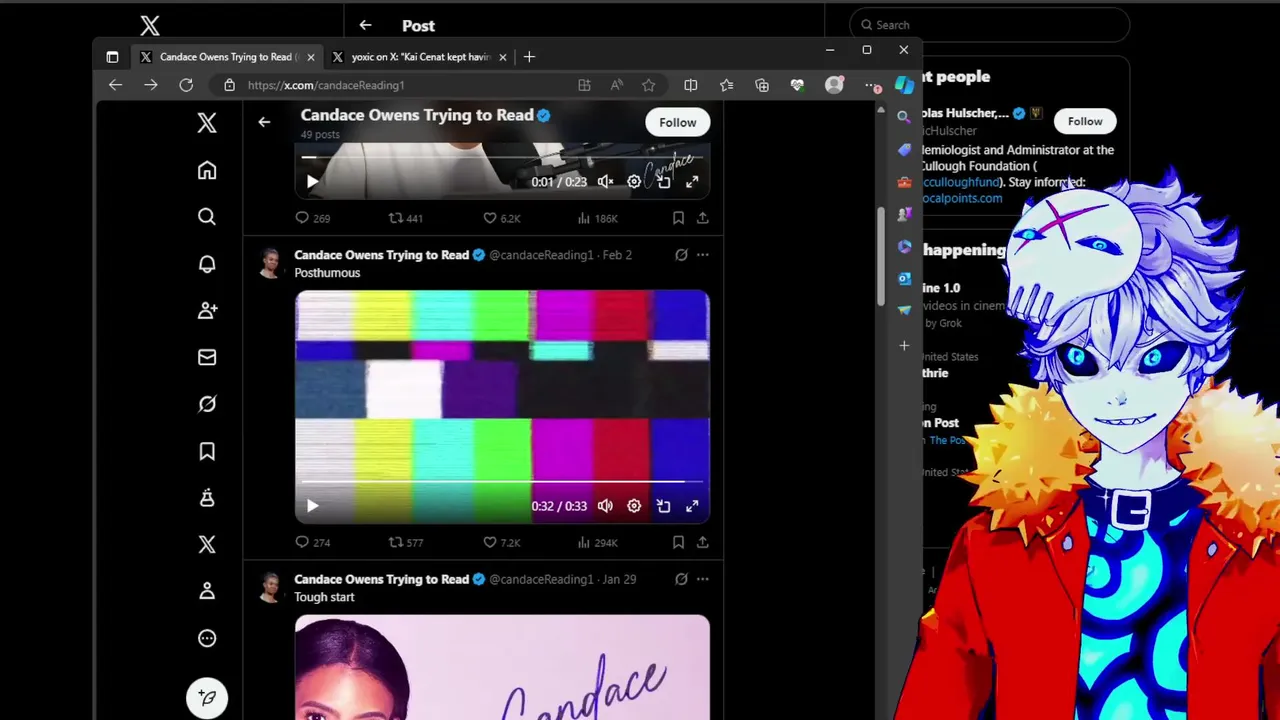Open settings gear on the 0:23 video
Screen dimensions: 1280x720
634,182
